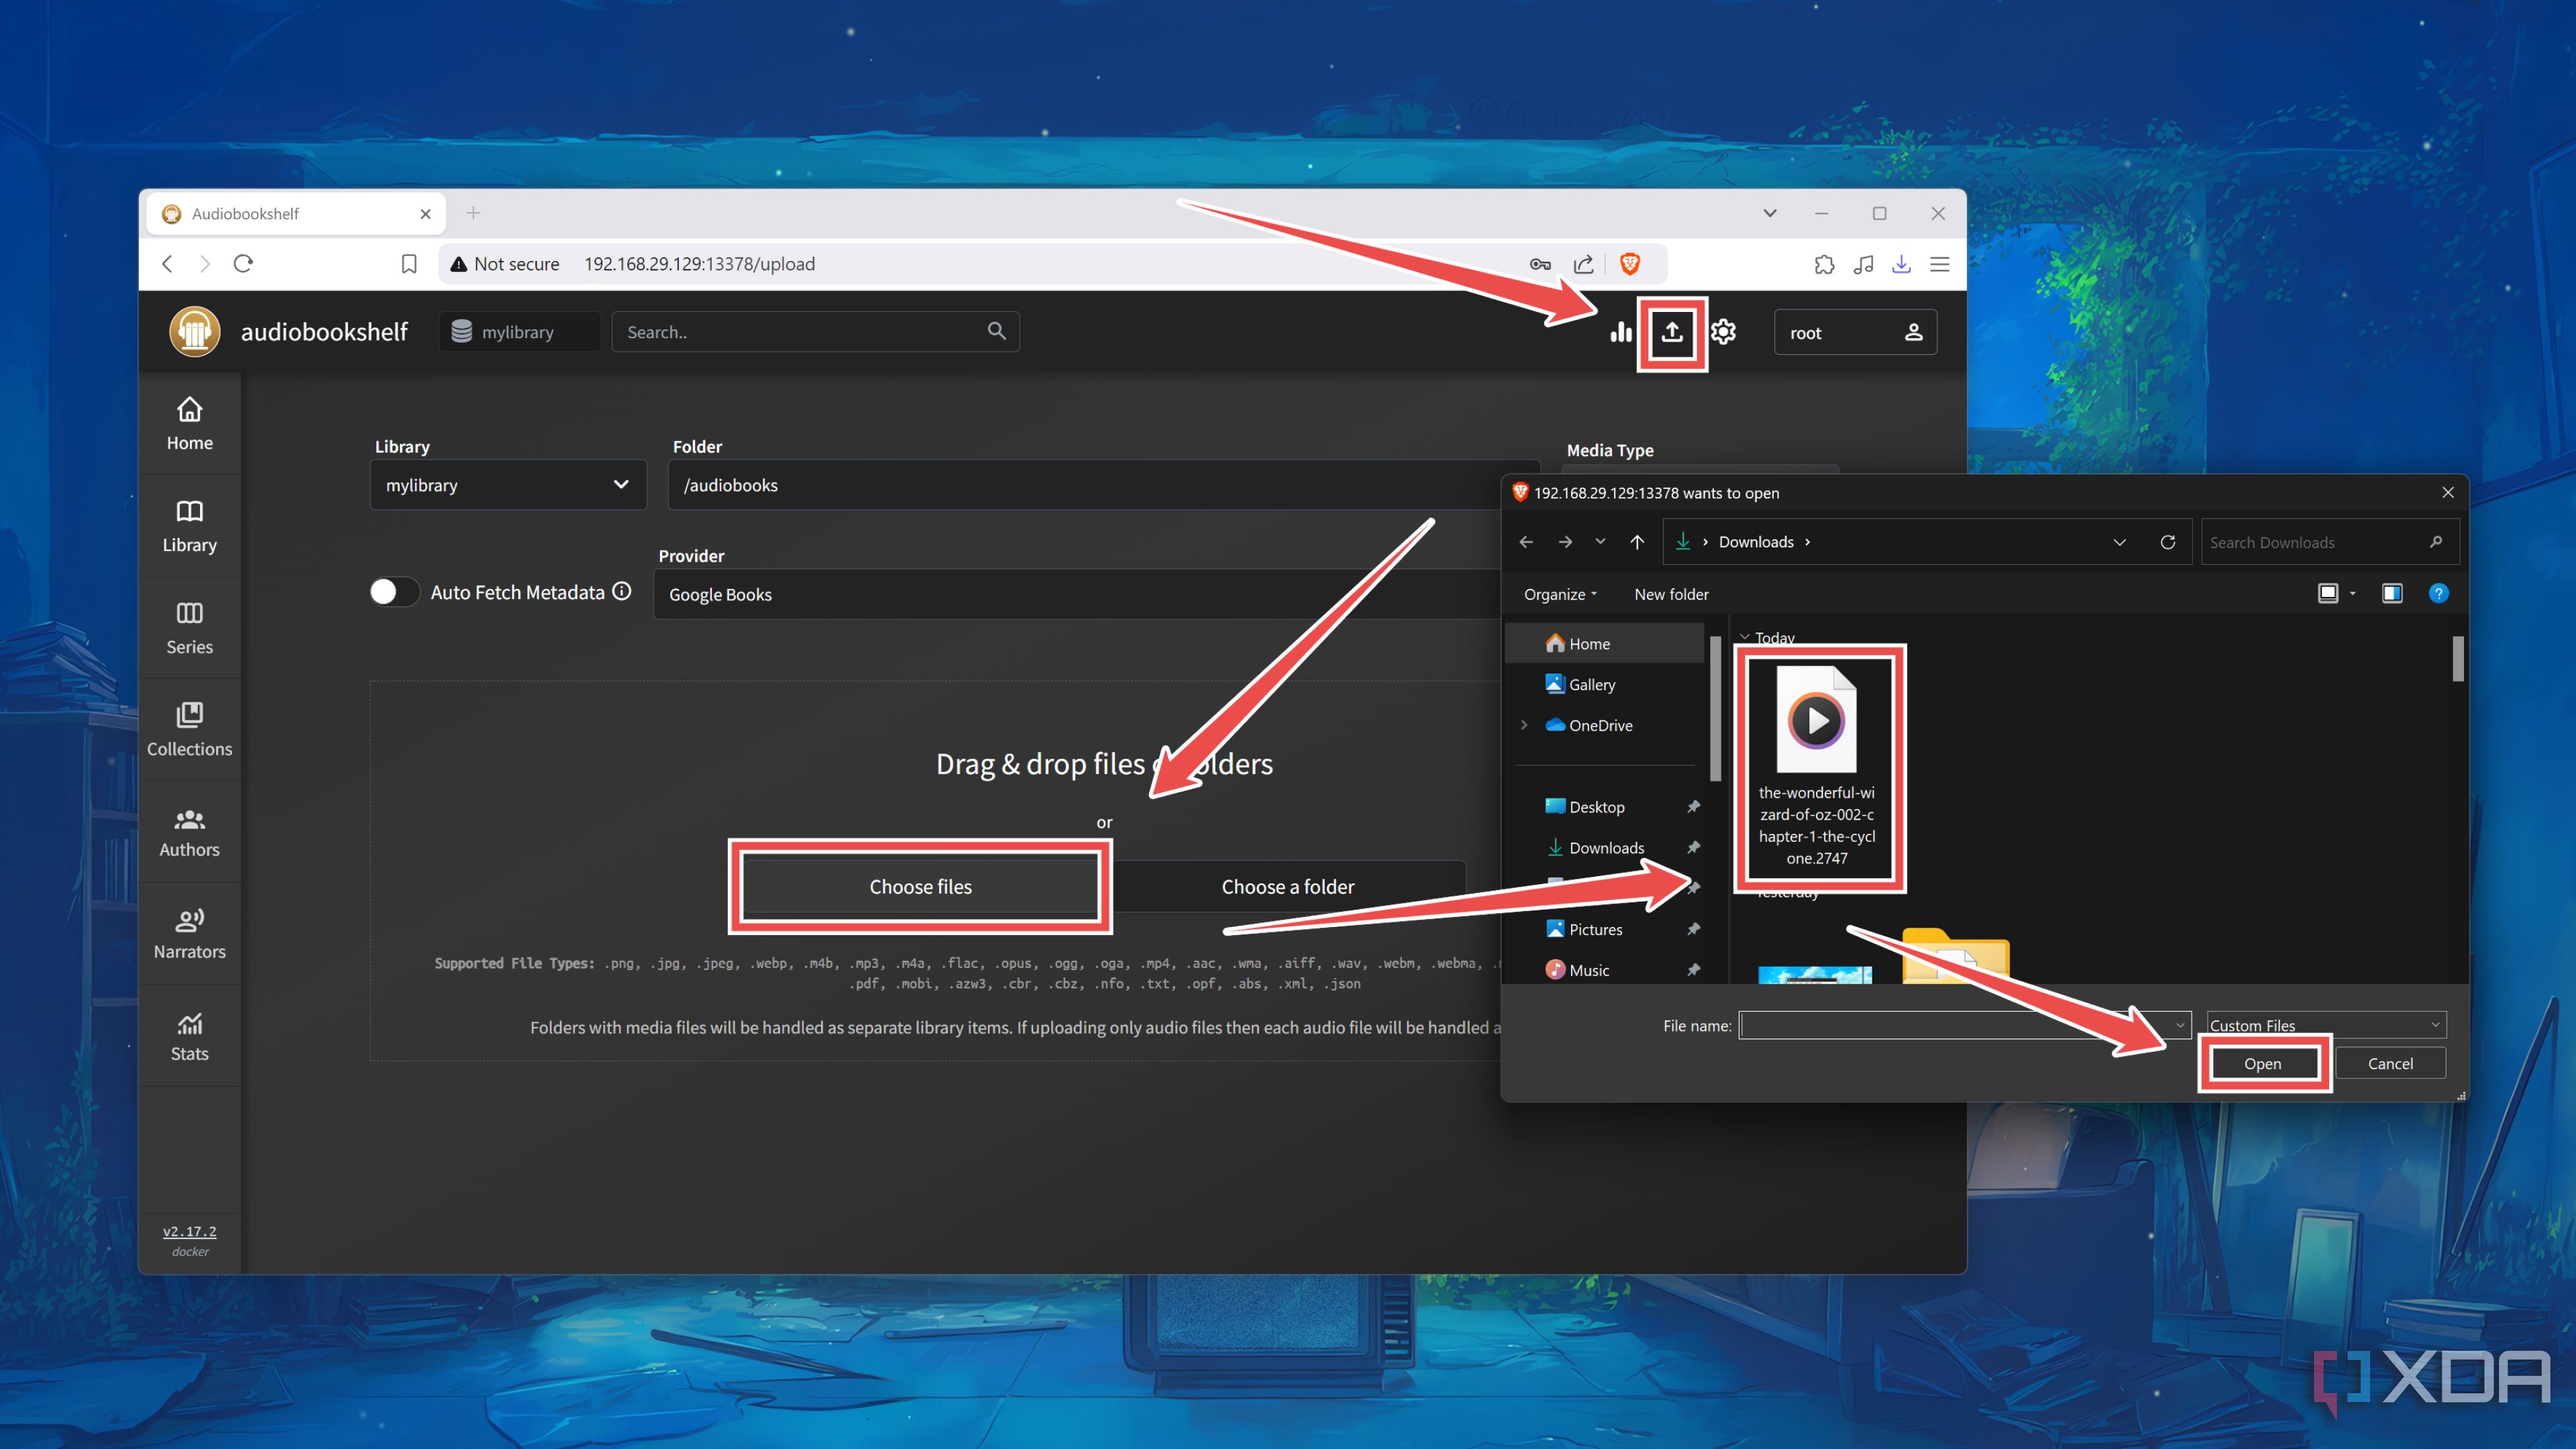Open the mylibrary Library dropdown
The image size is (2576, 1449).
coord(507,485)
